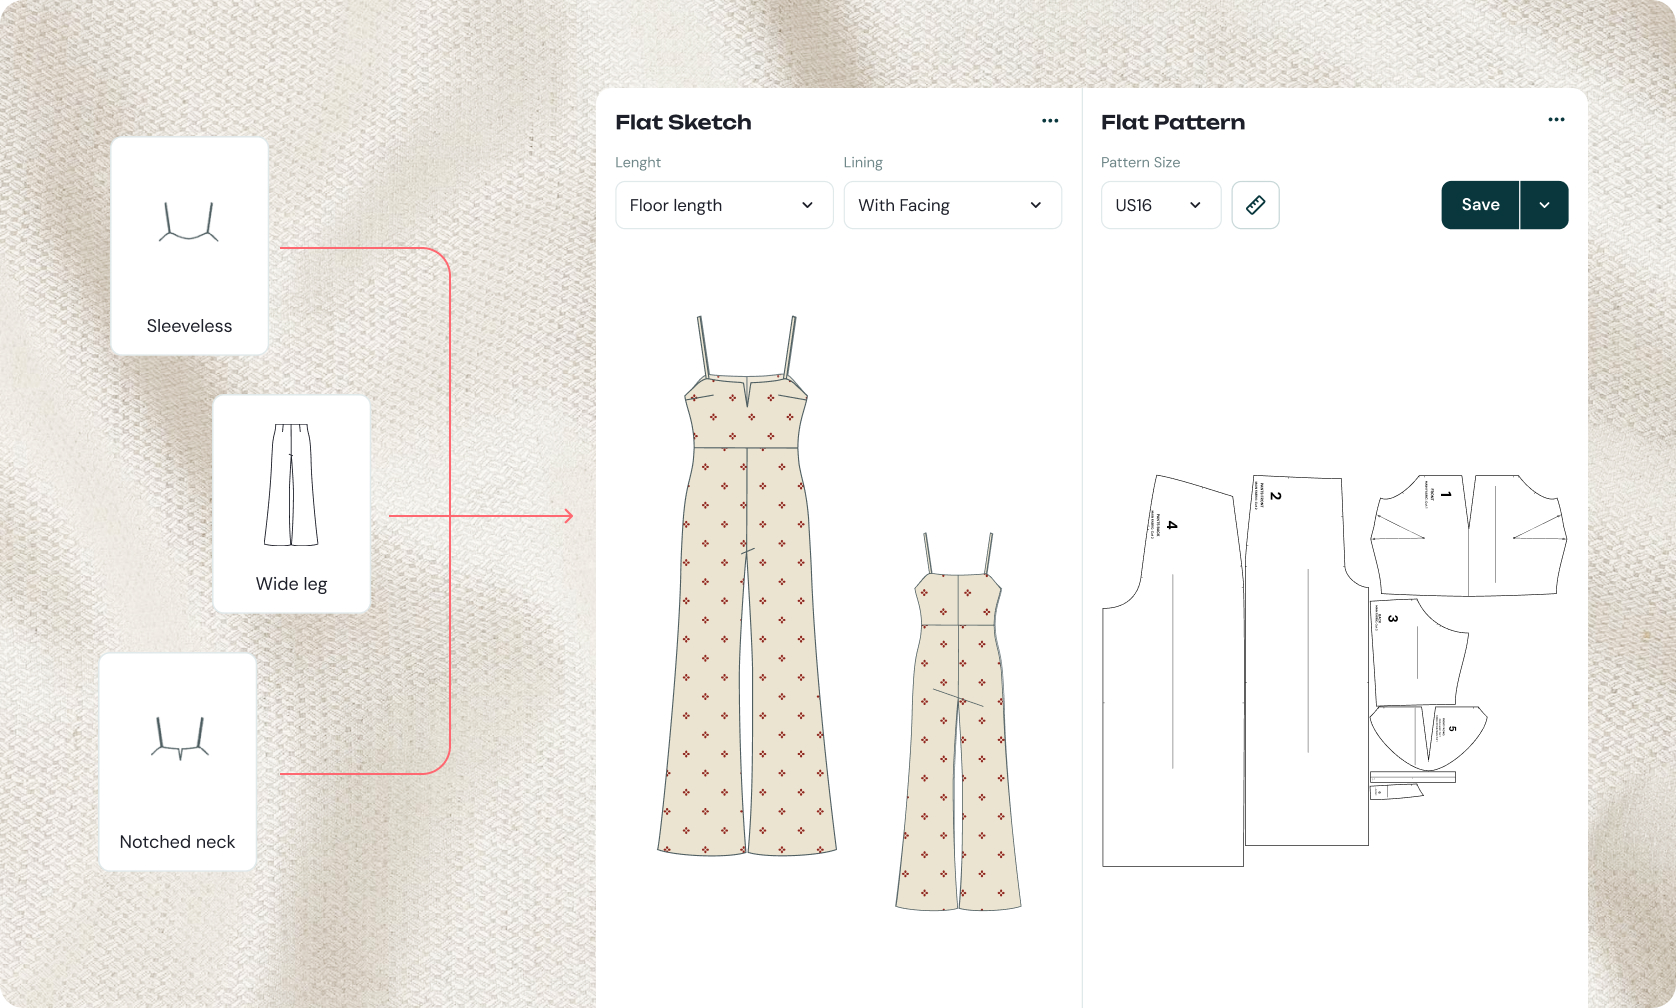Select pattern piece 5 curved facing
The height and width of the screenshot is (1008, 1676).
(x=1428, y=737)
